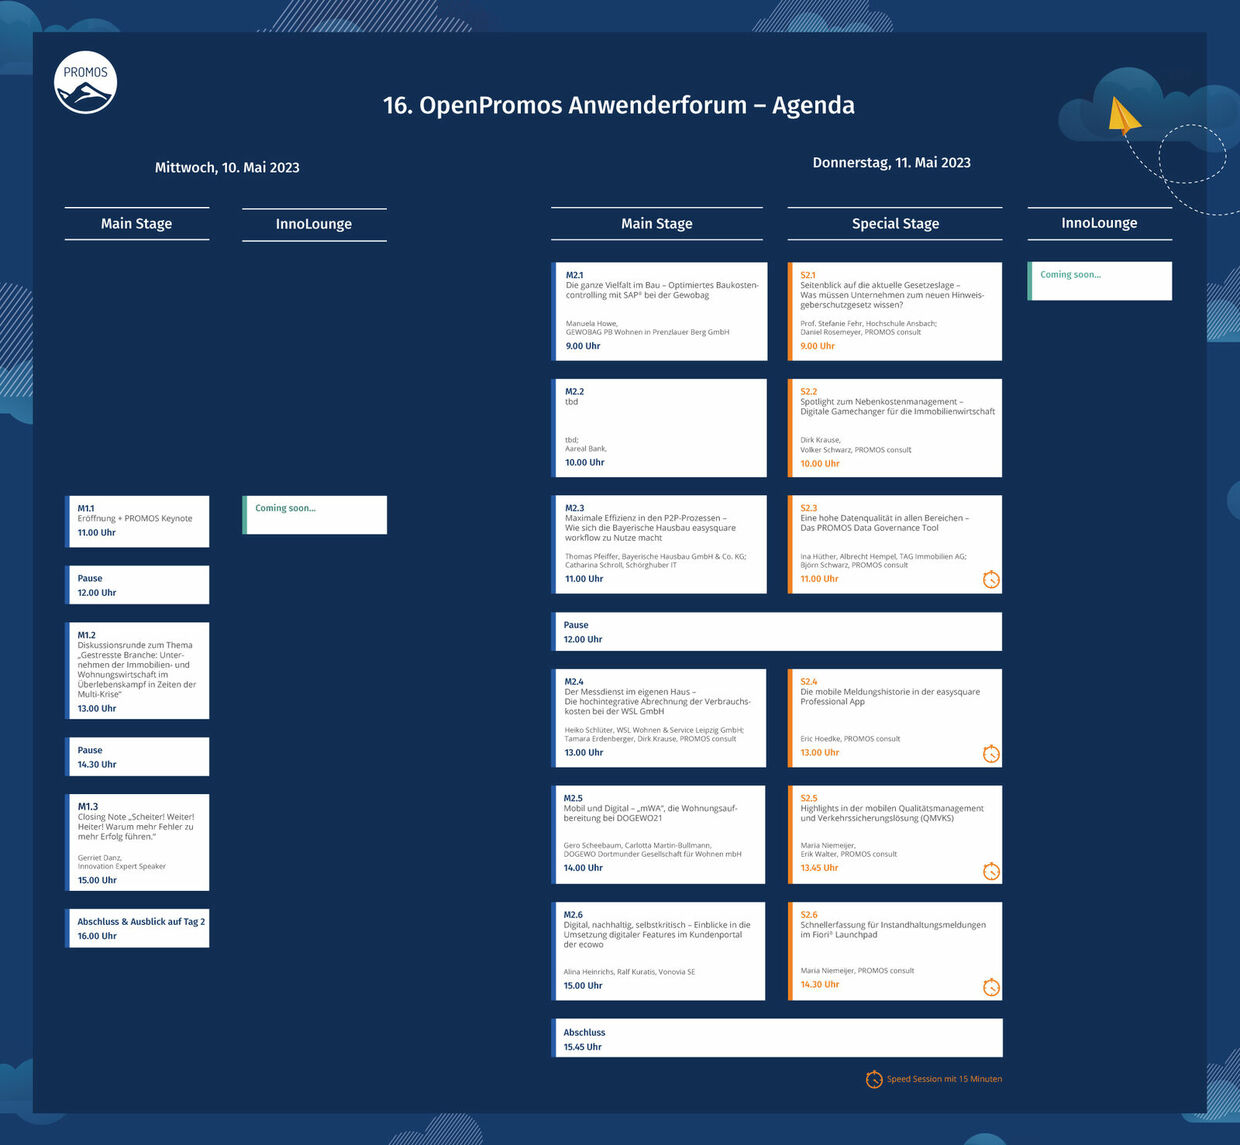Image resolution: width=1240 pixels, height=1145 pixels.
Task: Click the PROMOS mountain logo
Action: point(86,83)
